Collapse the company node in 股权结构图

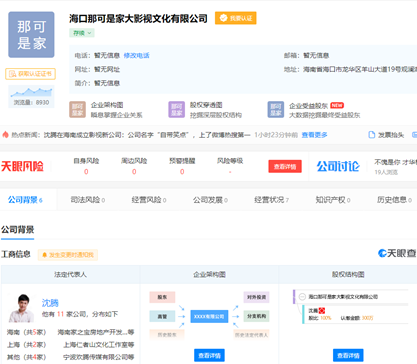click(302, 297)
